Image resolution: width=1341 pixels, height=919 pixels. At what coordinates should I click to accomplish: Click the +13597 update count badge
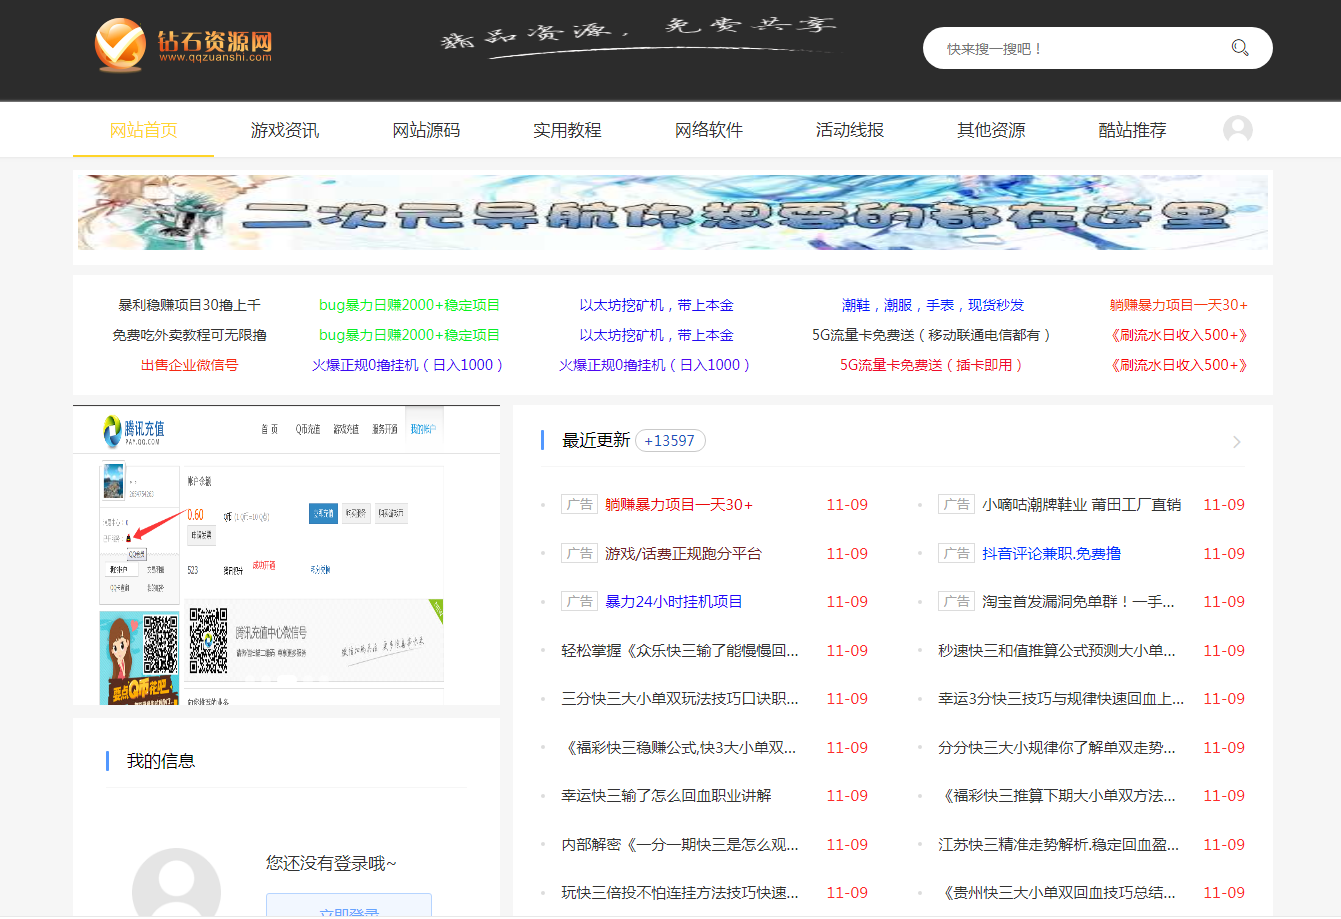click(670, 441)
